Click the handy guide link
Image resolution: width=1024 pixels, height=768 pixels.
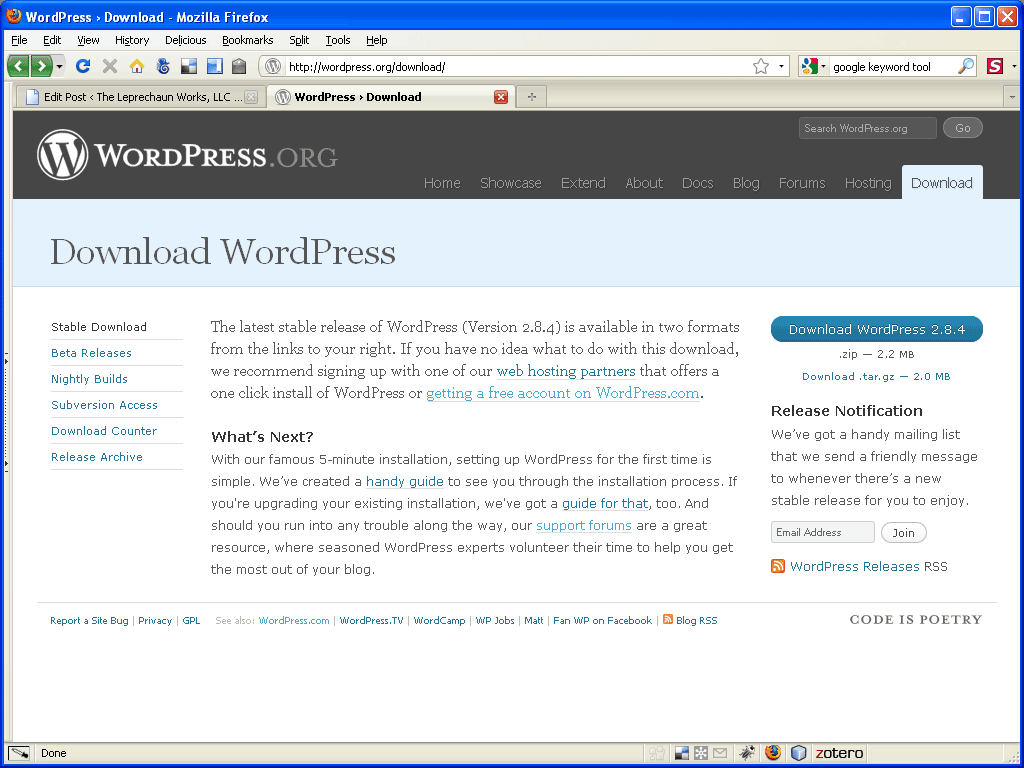404,481
